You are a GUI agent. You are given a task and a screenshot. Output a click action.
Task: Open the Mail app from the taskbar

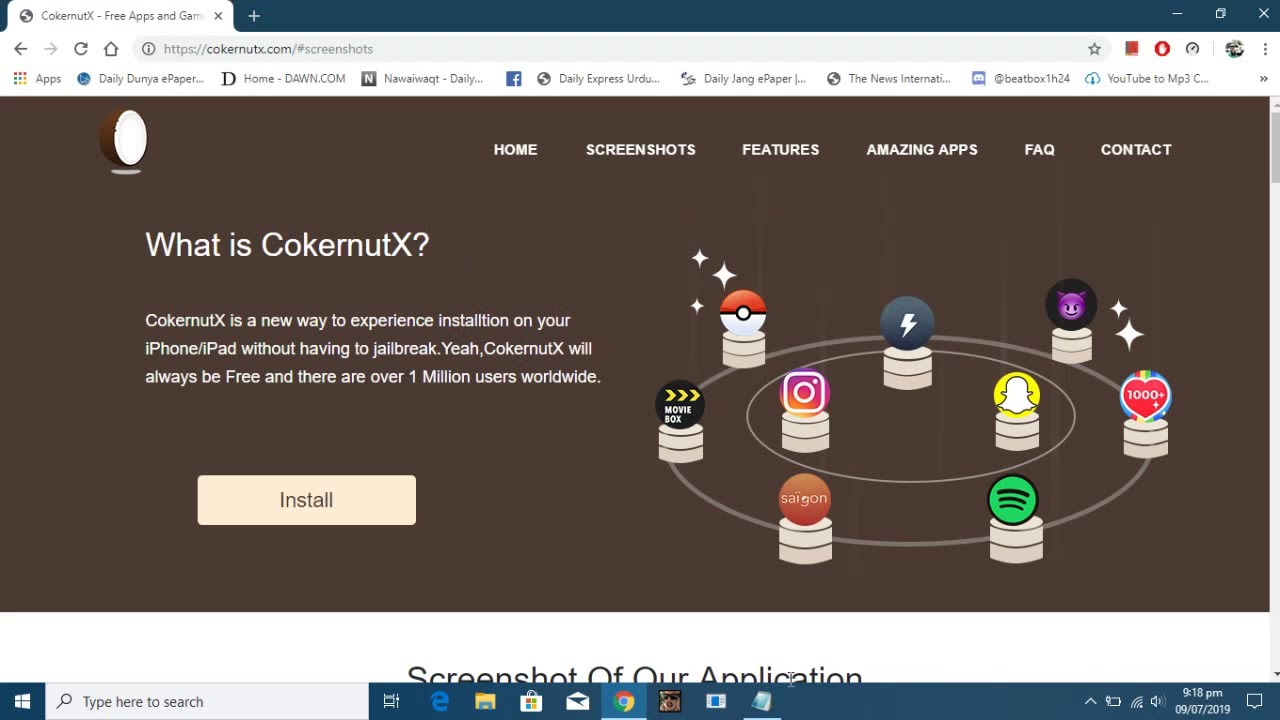tap(577, 701)
